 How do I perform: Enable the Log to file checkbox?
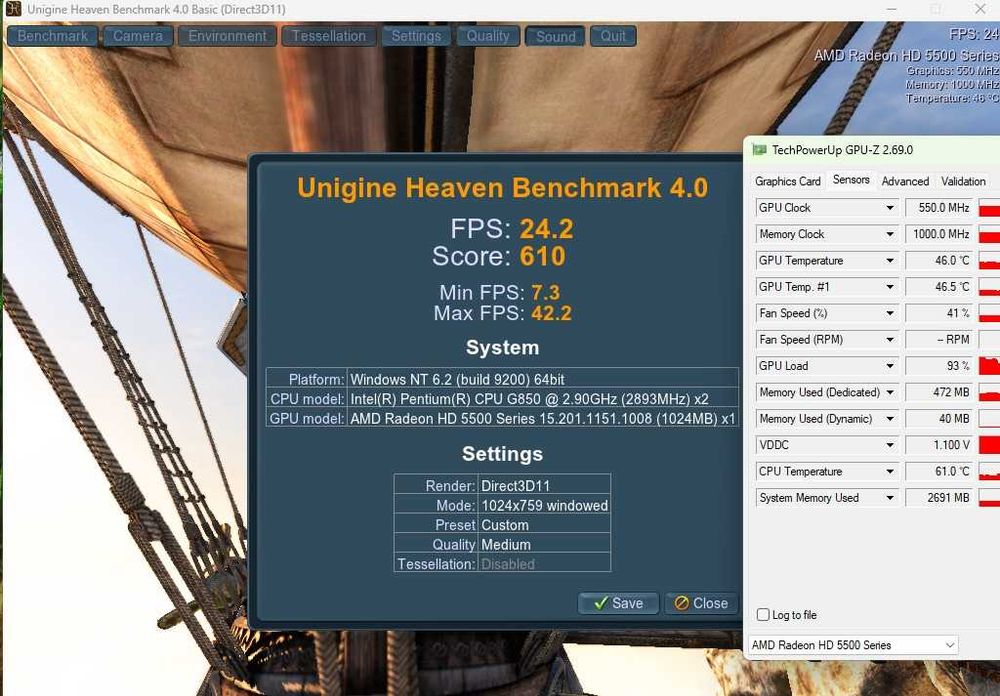763,615
